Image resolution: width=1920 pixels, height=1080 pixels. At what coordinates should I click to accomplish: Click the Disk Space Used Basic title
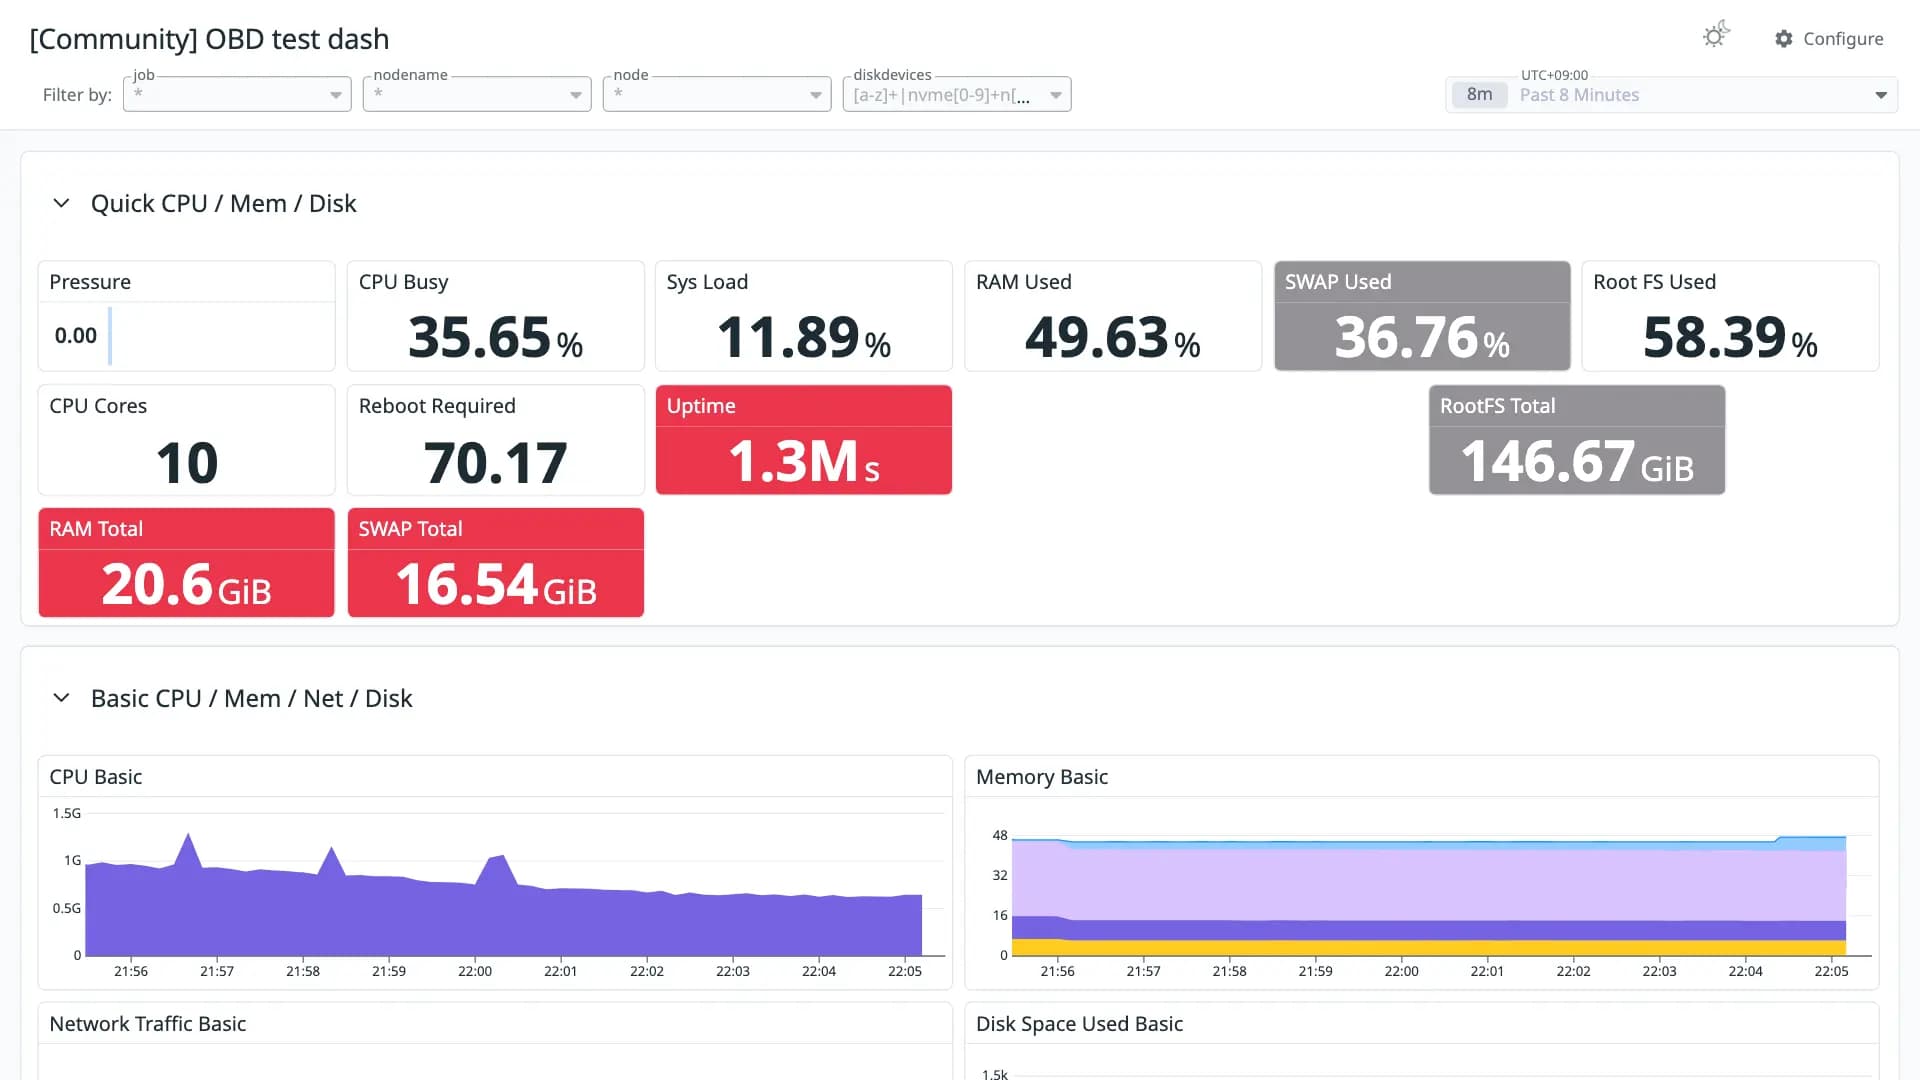point(1079,1024)
